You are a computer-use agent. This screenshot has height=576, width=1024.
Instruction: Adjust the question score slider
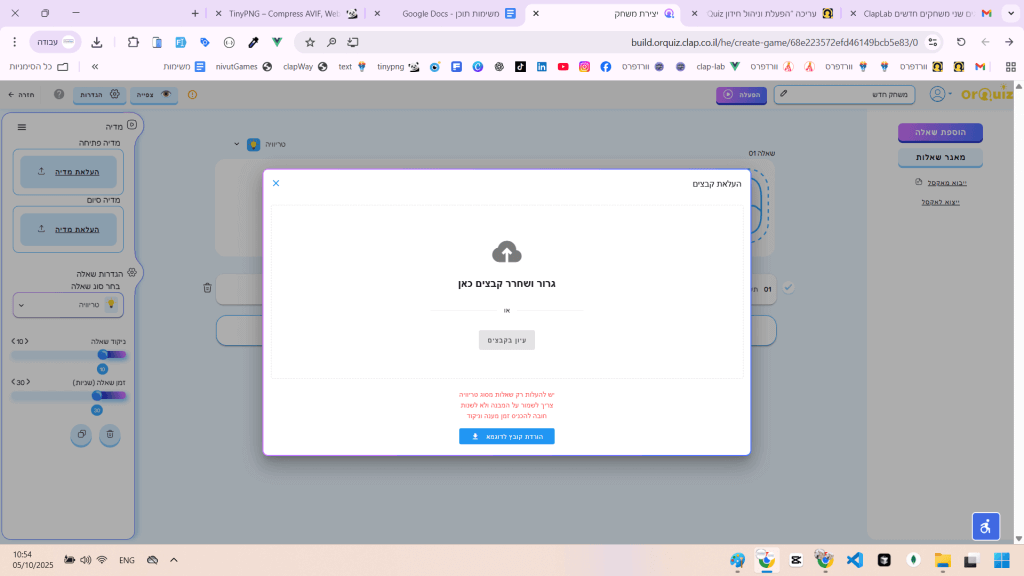tap(102, 354)
